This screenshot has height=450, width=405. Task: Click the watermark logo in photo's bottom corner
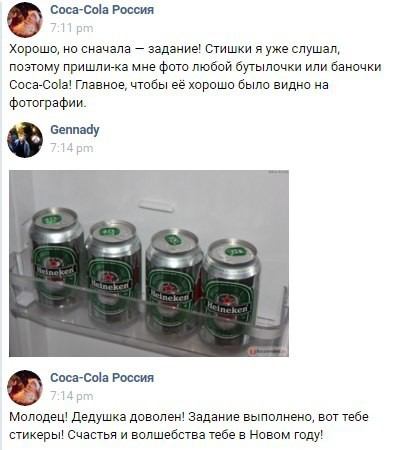coord(268,351)
